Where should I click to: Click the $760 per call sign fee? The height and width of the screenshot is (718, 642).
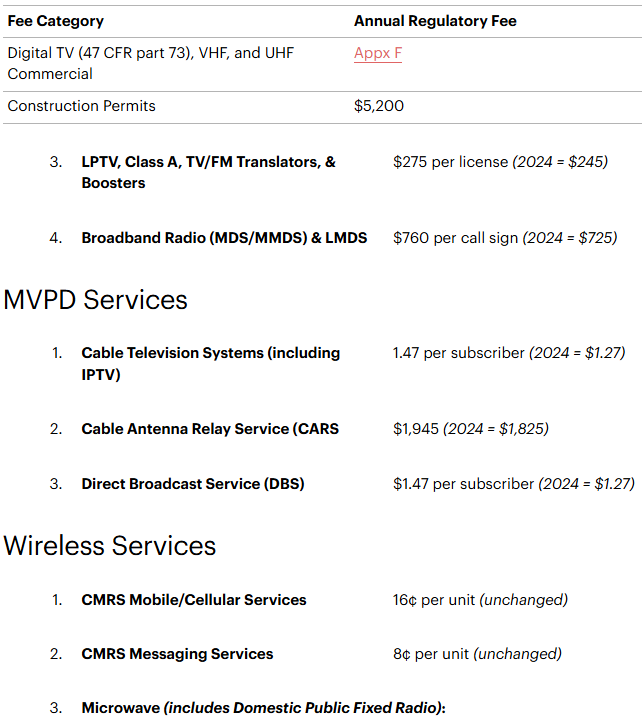(455, 238)
